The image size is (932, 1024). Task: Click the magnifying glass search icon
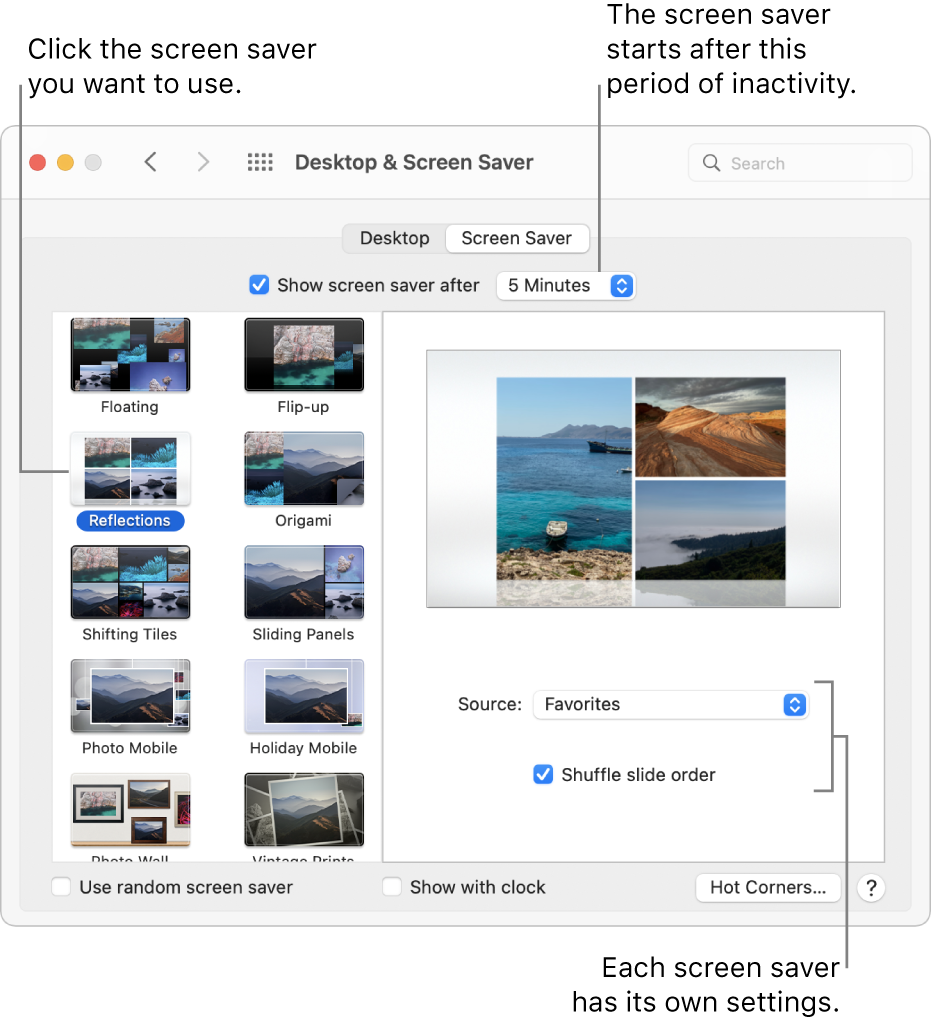click(x=711, y=163)
